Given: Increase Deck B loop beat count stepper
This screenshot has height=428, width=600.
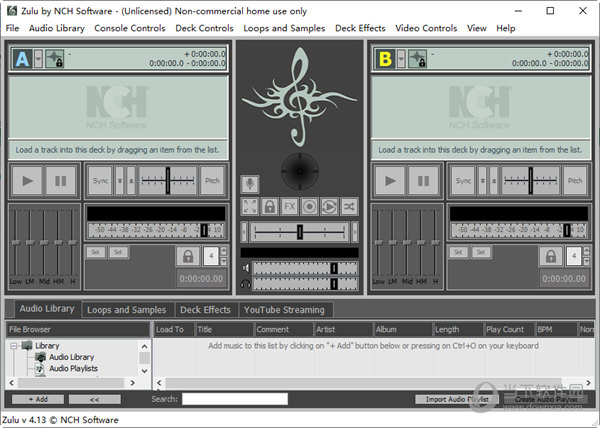Looking at the screenshot, I should pyautogui.click(x=587, y=251).
